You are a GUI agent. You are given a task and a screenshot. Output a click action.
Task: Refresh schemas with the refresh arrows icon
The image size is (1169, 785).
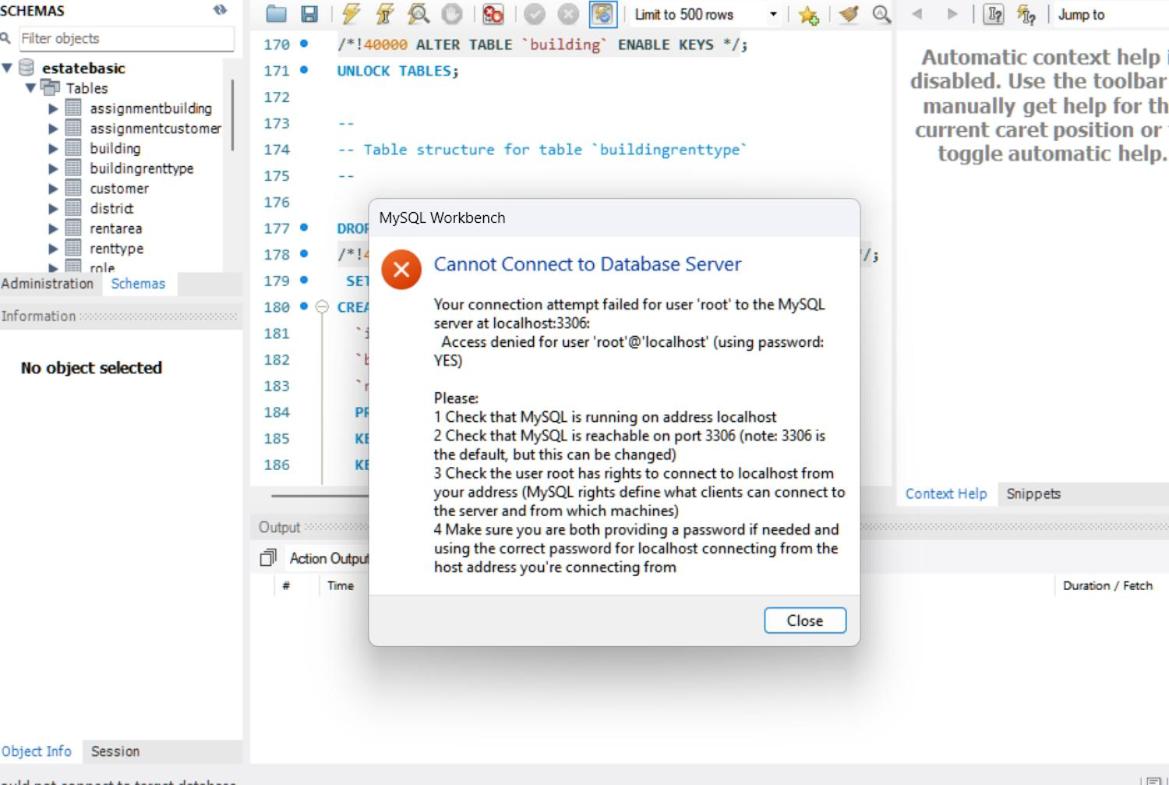pos(220,11)
